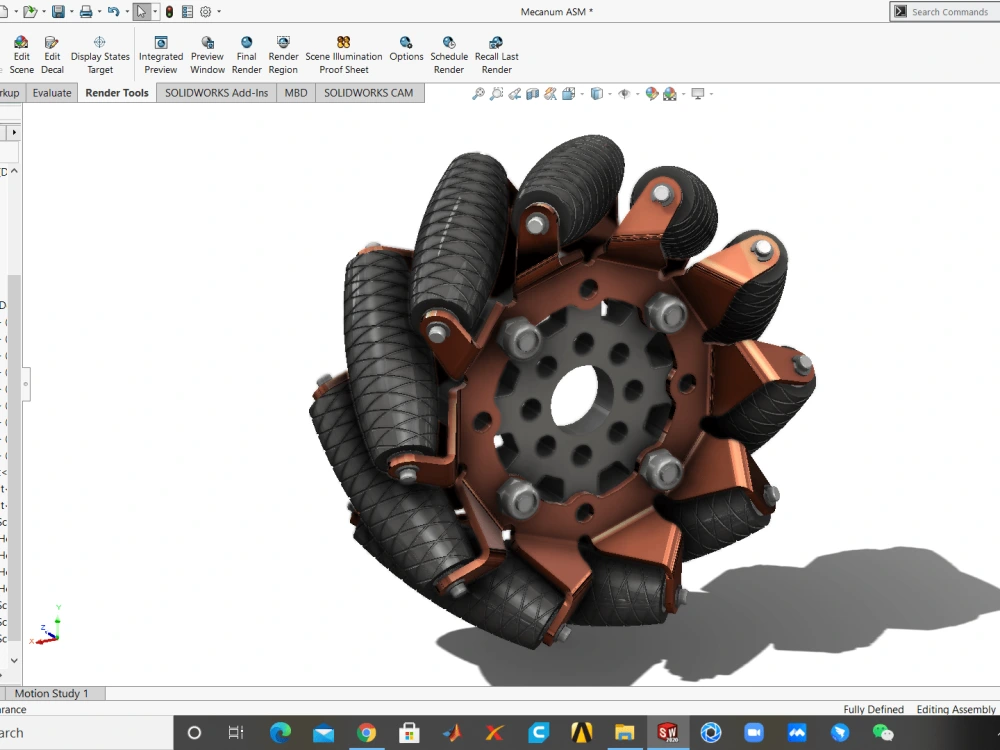1000x750 pixels.
Task: Expand the Options gear dropdown arrow
Action: click(x=219, y=11)
